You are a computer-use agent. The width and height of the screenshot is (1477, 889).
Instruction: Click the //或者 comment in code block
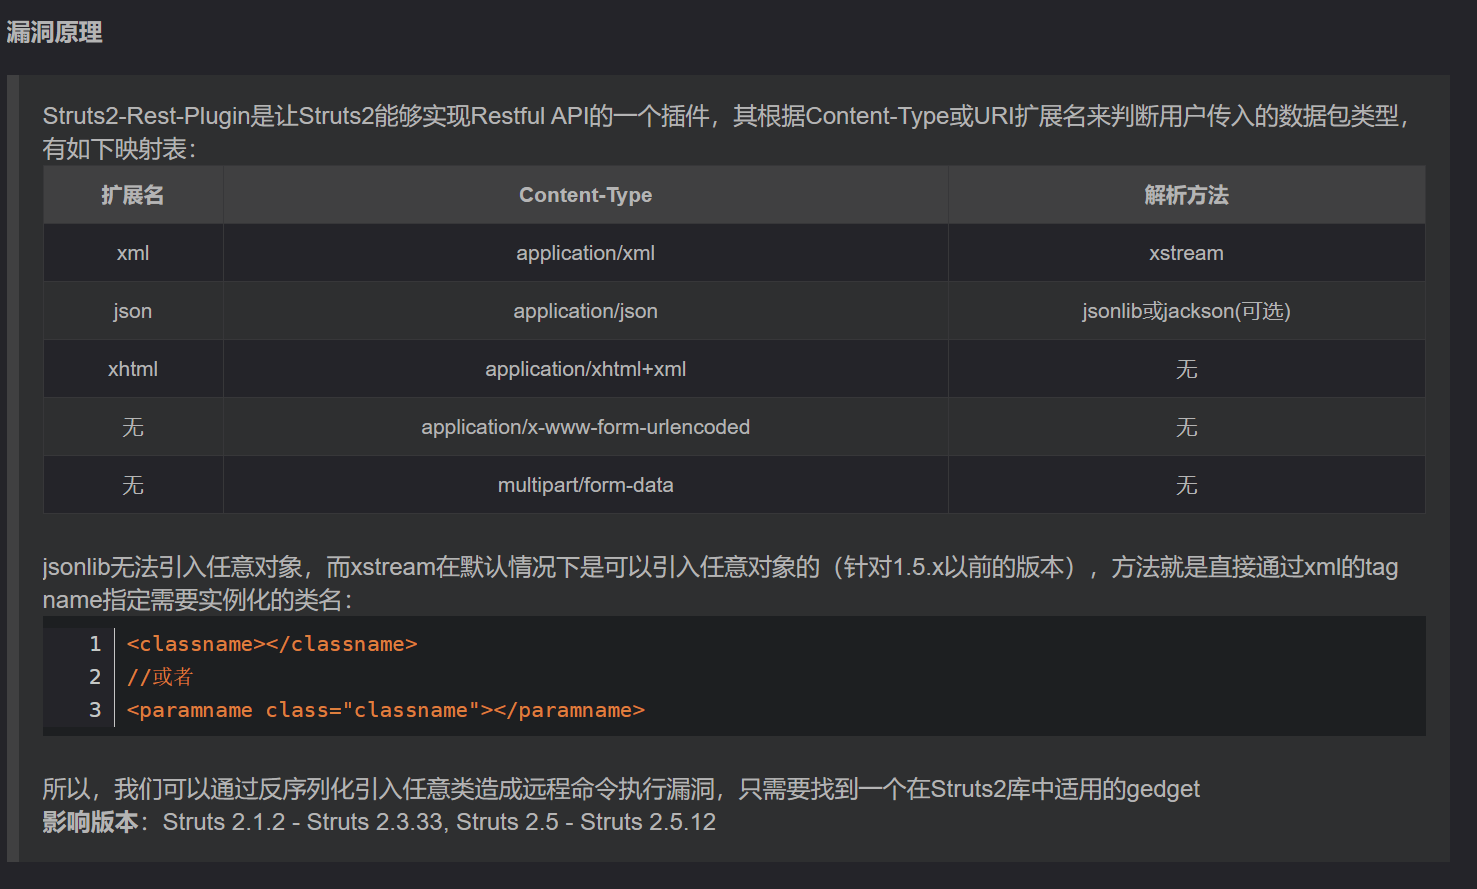coord(160,677)
